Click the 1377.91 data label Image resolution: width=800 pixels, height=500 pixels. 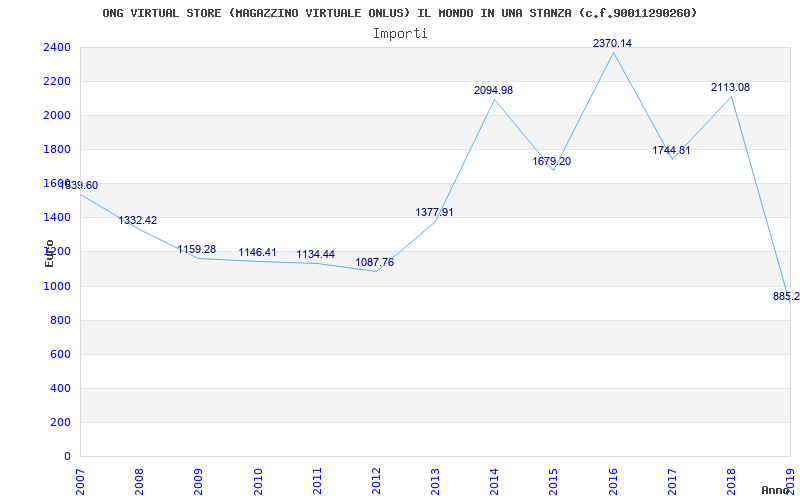coord(434,212)
